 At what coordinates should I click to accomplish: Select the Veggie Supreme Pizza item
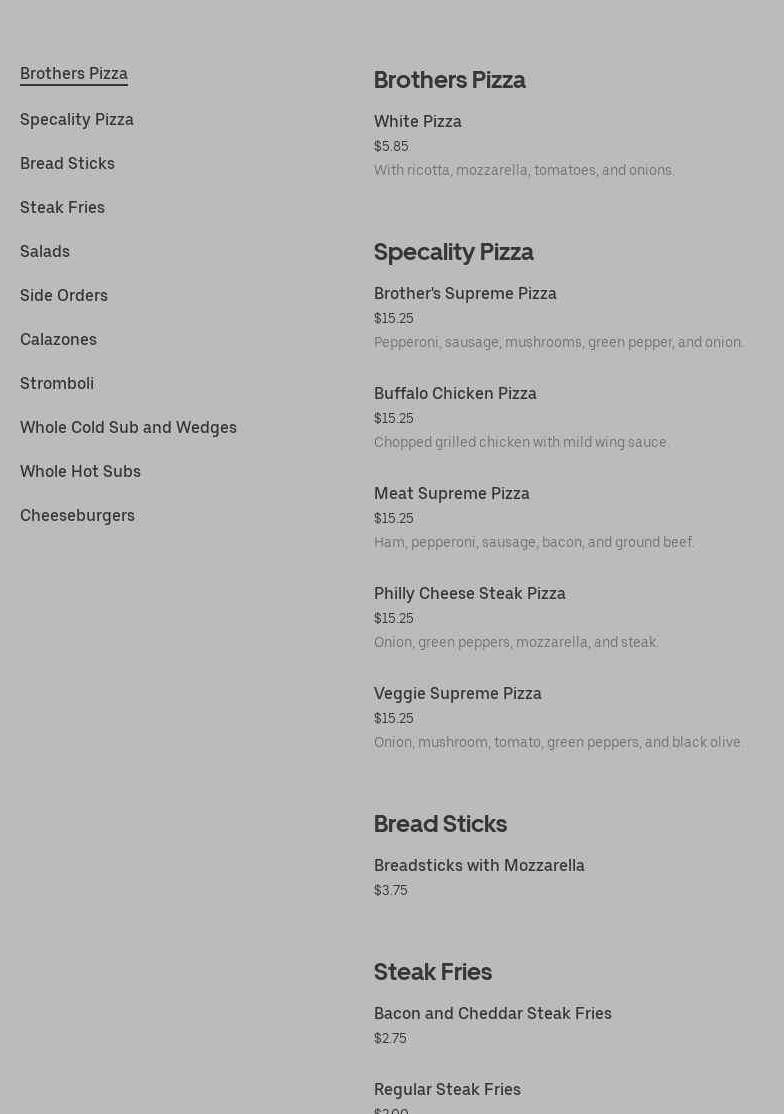(x=458, y=694)
